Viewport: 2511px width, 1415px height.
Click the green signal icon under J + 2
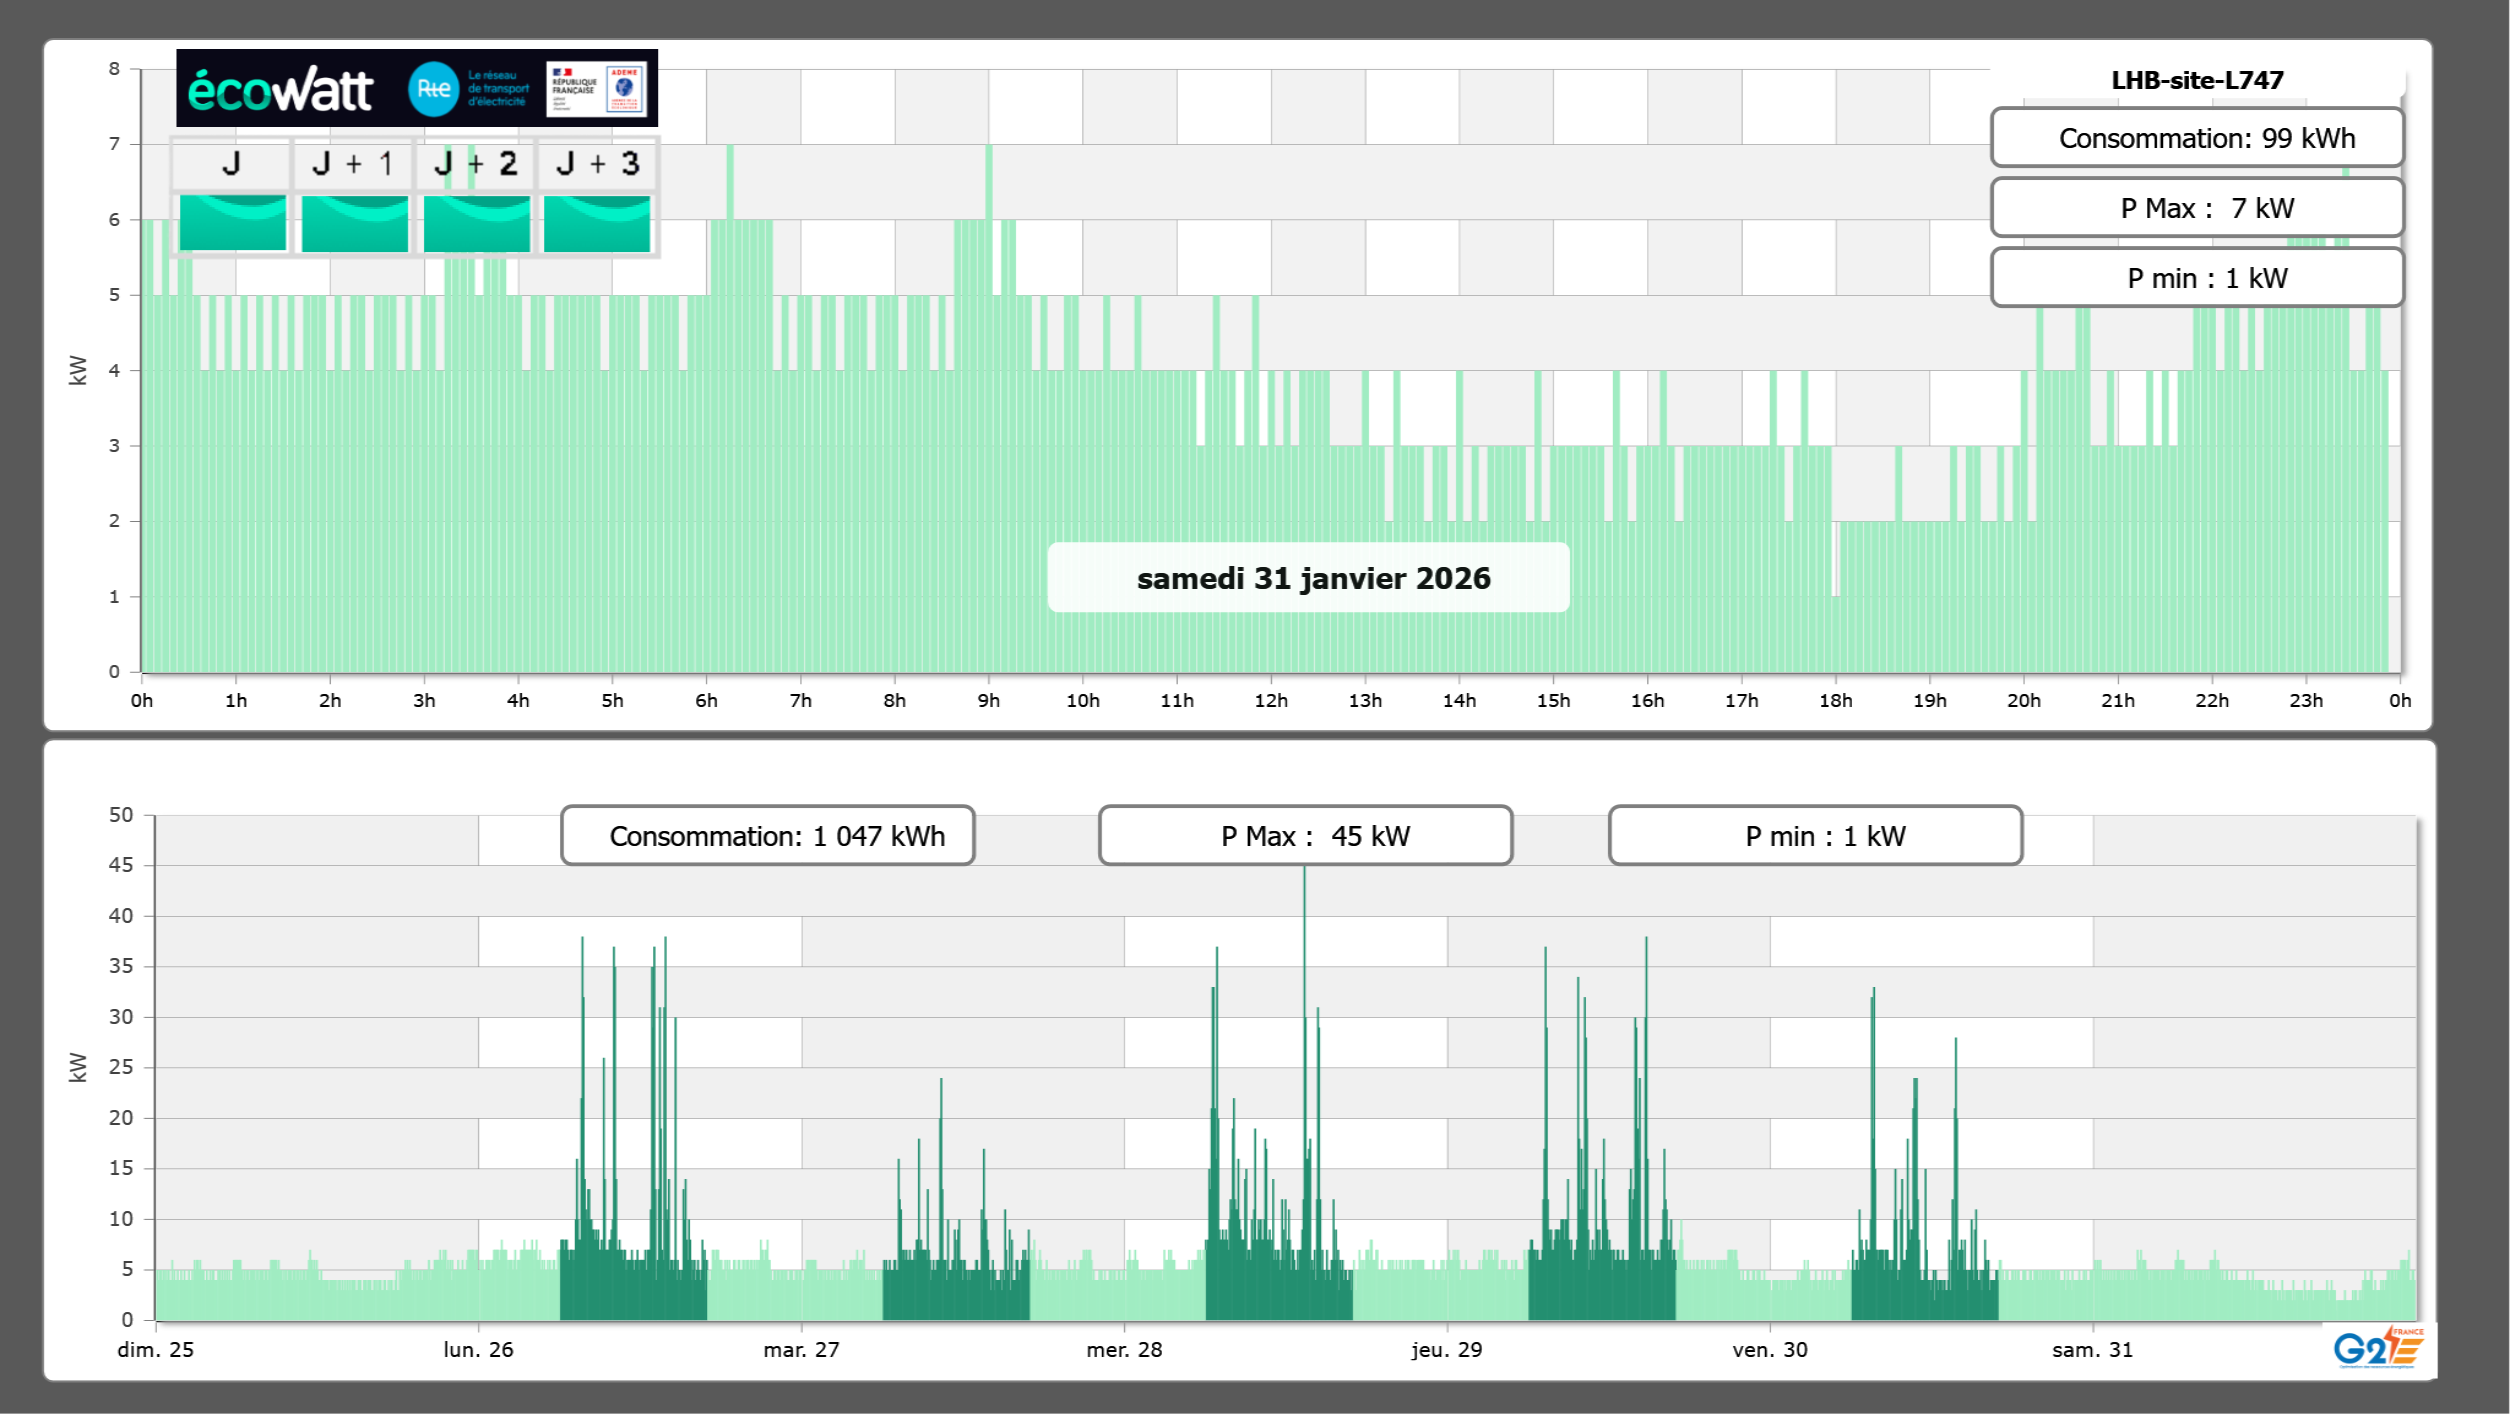tap(476, 223)
